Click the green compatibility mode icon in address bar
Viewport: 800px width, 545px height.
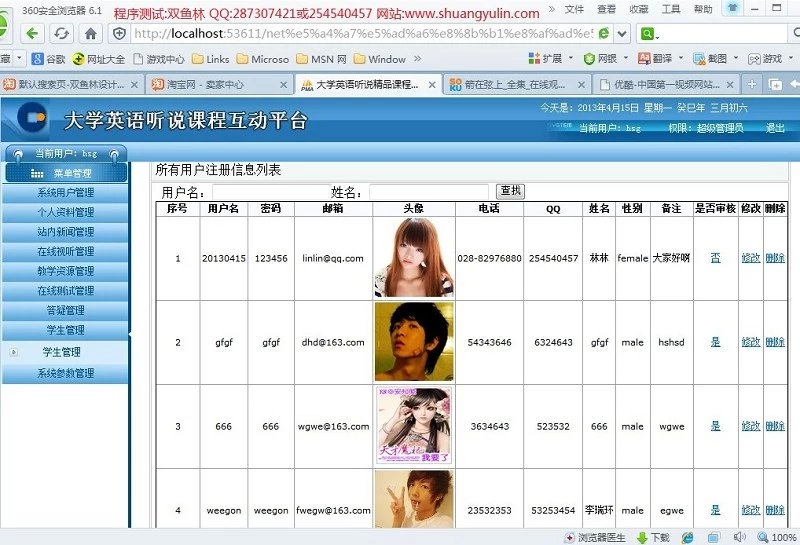(604, 34)
